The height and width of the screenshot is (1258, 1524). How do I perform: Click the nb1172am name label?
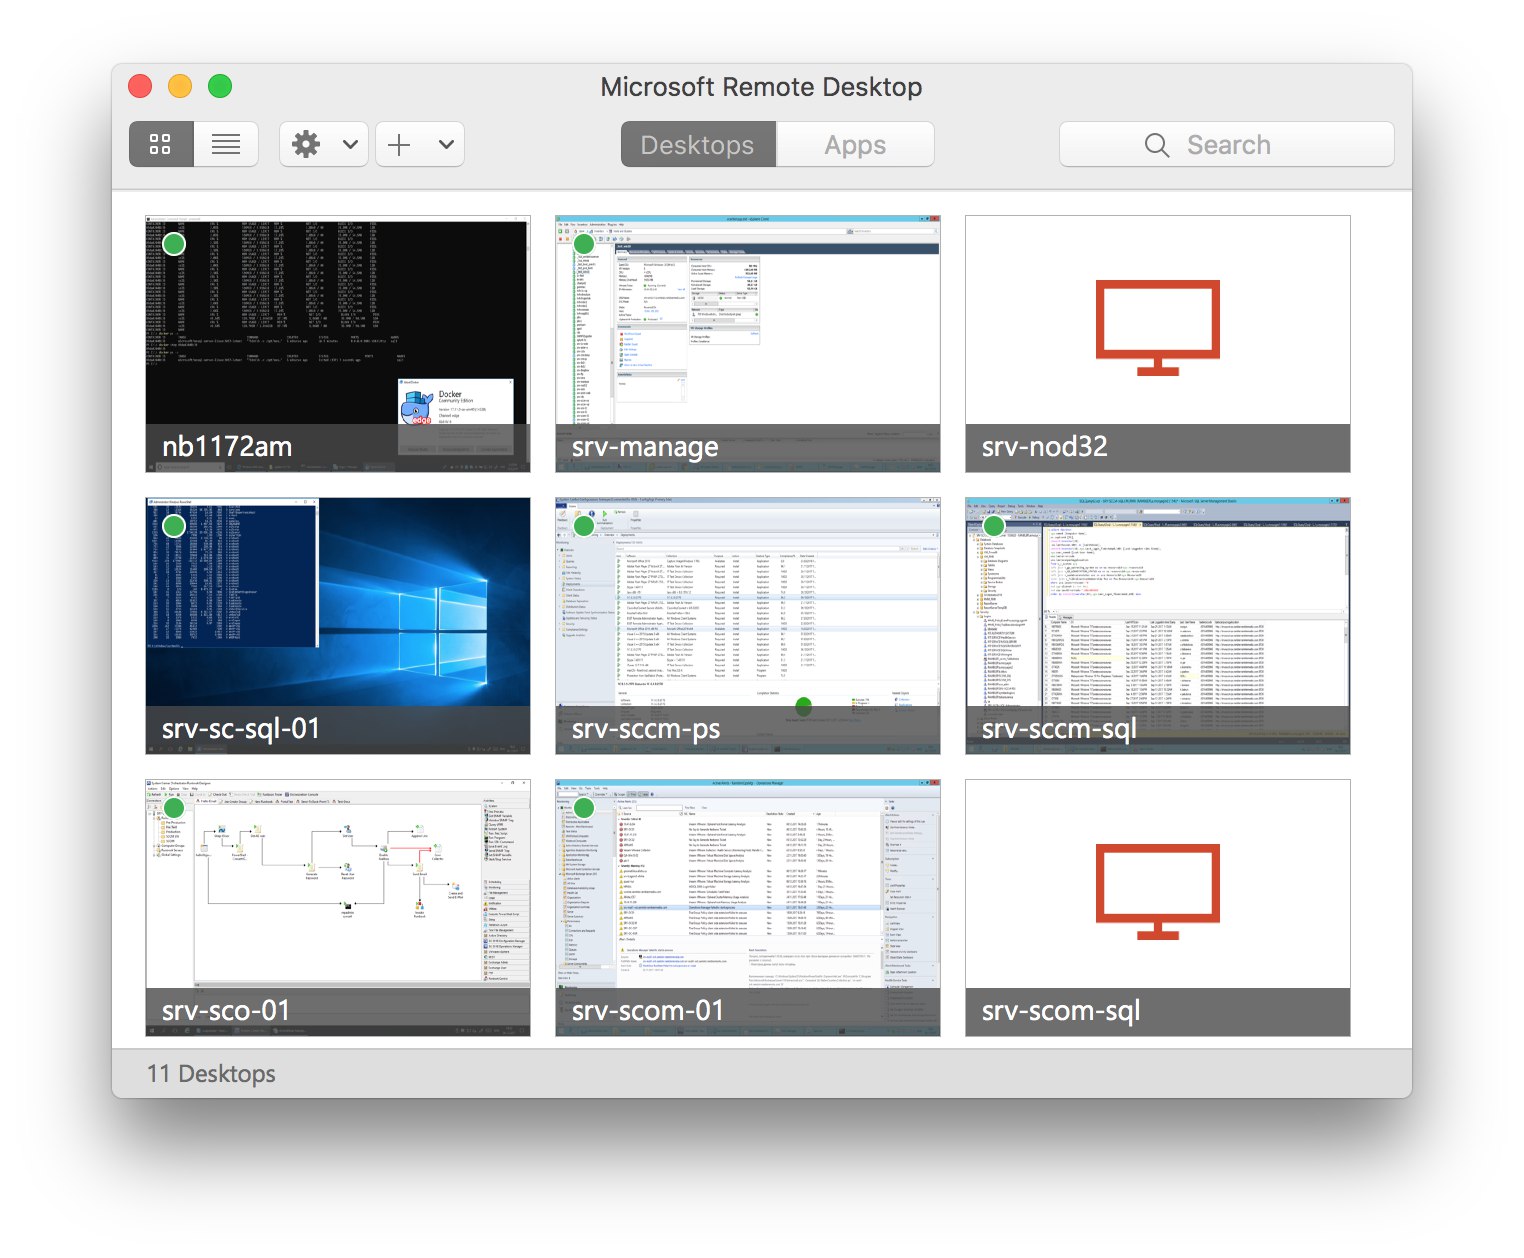227,447
